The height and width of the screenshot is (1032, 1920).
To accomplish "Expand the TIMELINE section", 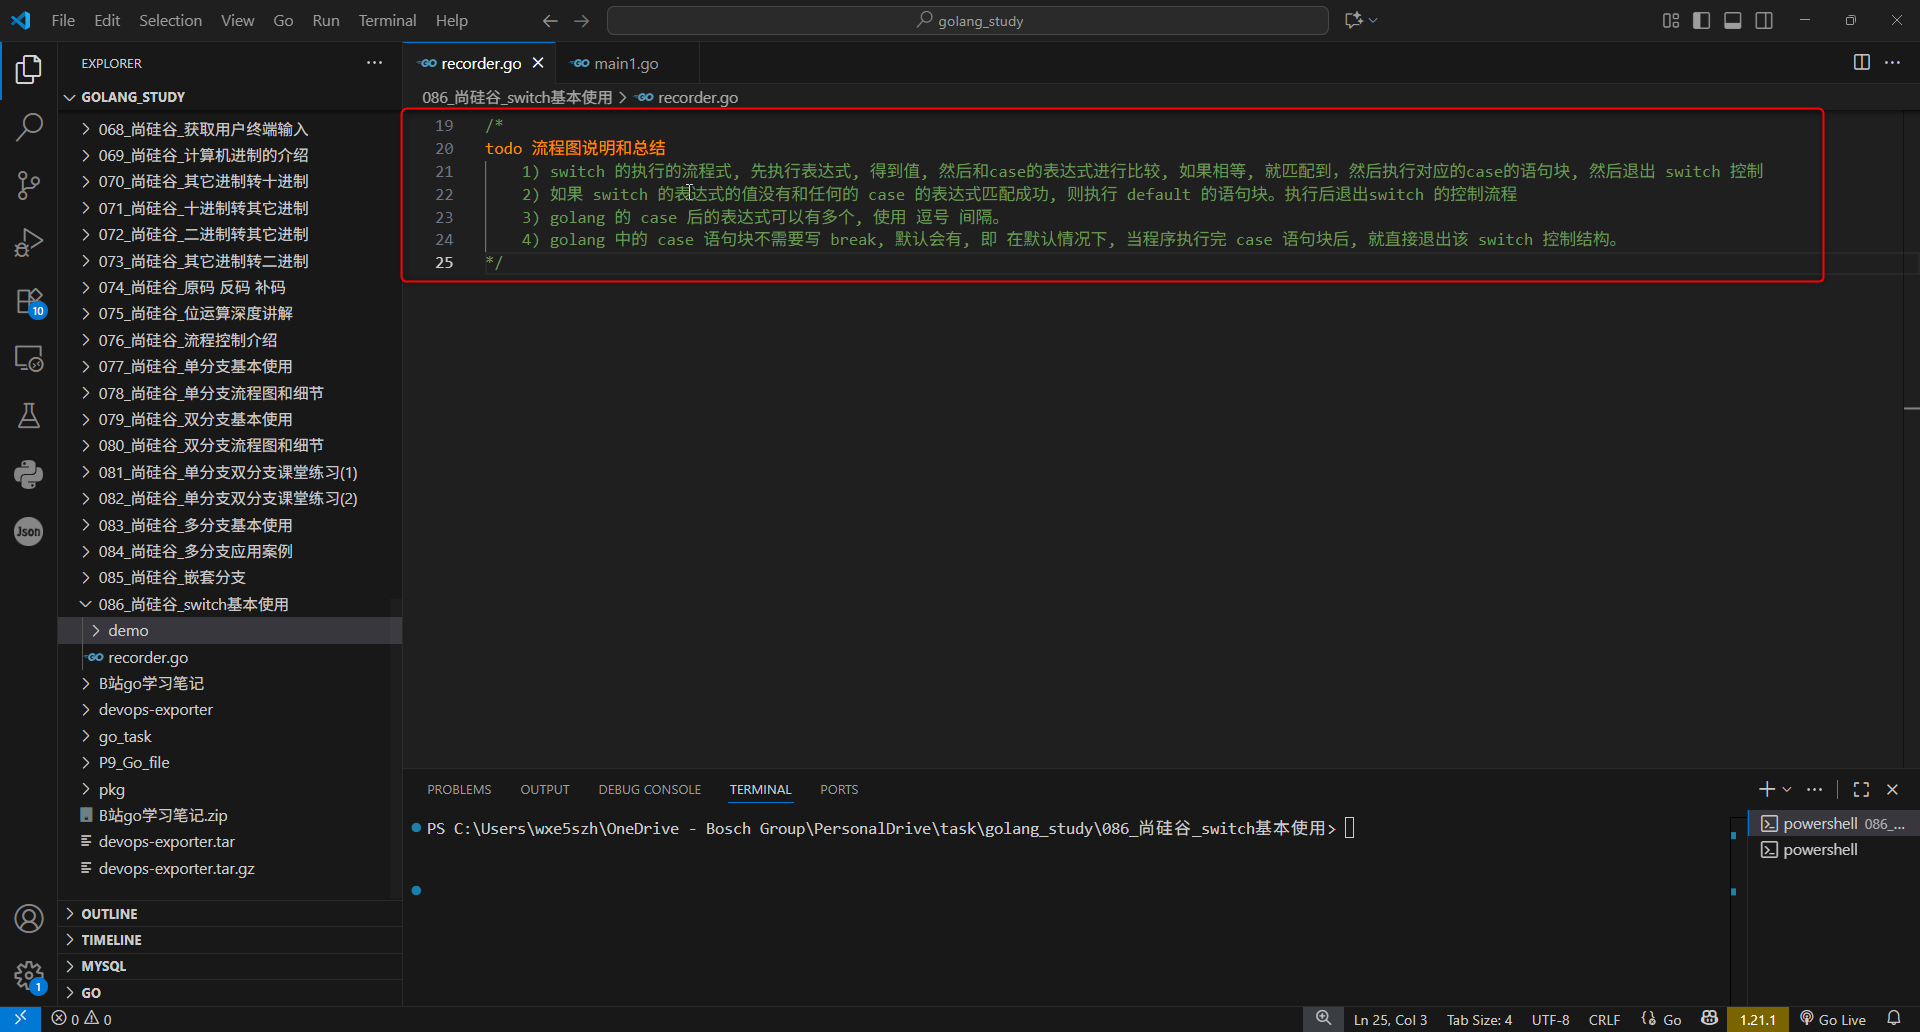I will coord(230,940).
